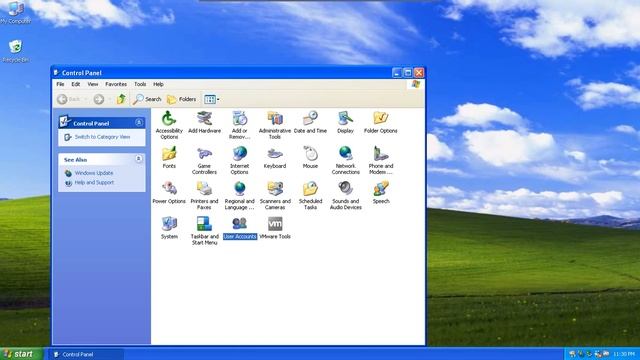
Task: Open the File menu
Action: [60, 84]
